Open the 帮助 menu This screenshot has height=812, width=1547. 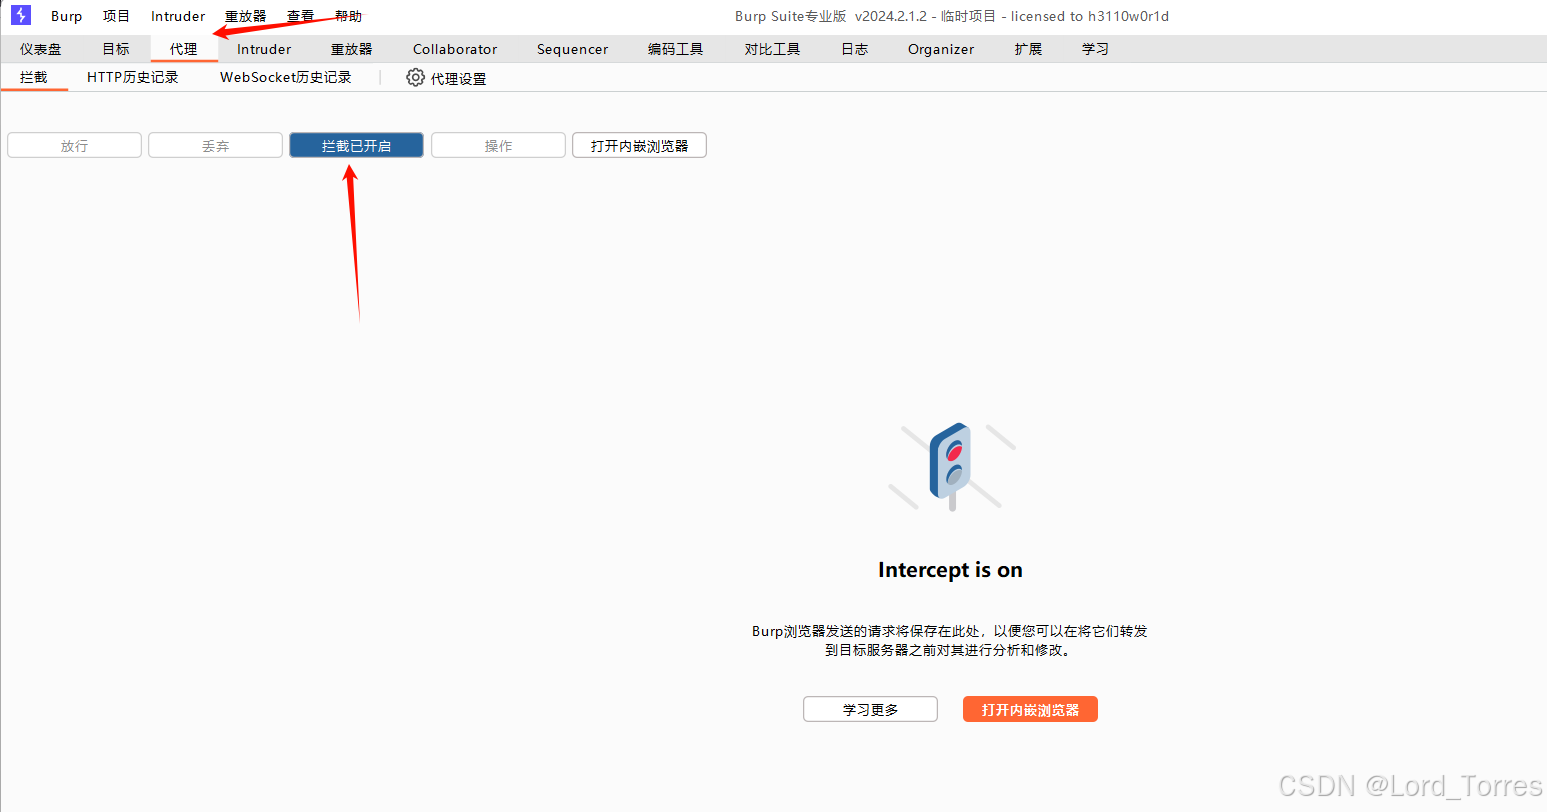(348, 16)
